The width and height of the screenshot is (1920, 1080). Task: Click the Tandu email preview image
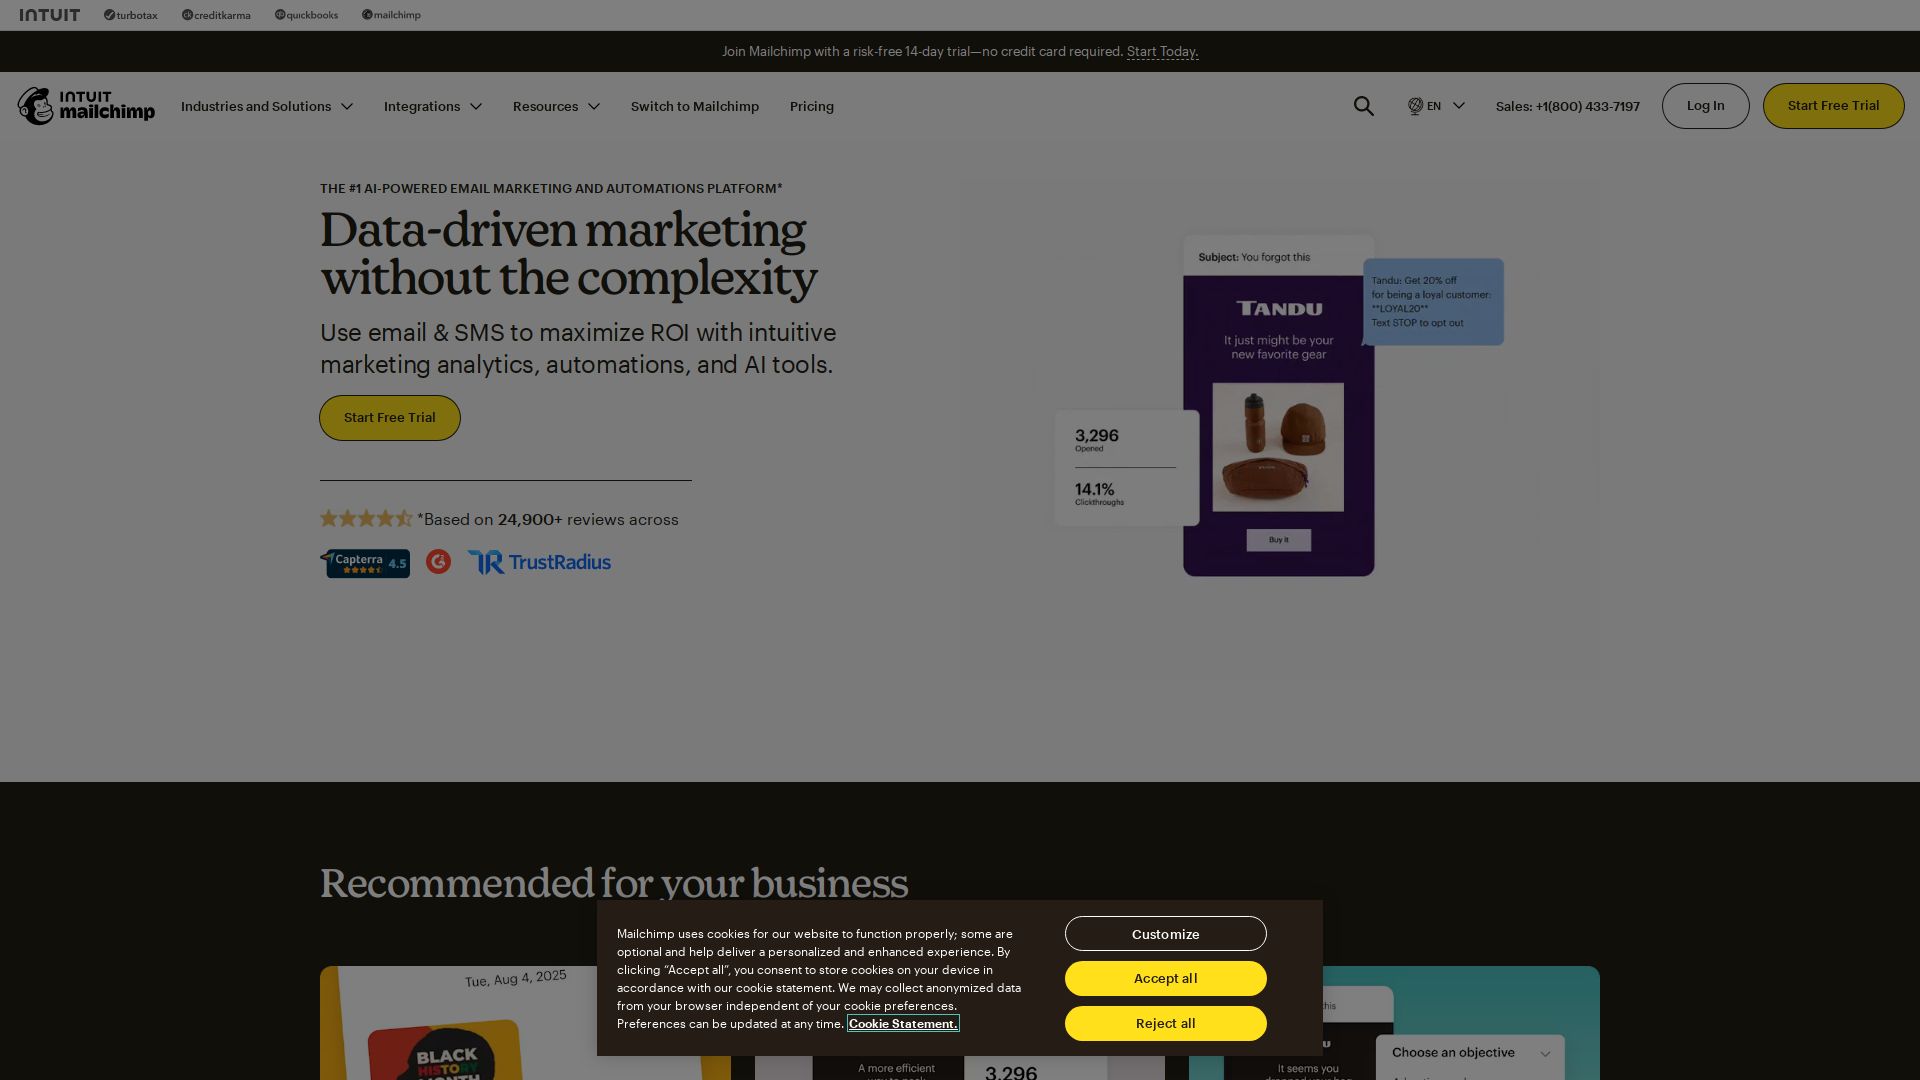pyautogui.click(x=1278, y=405)
